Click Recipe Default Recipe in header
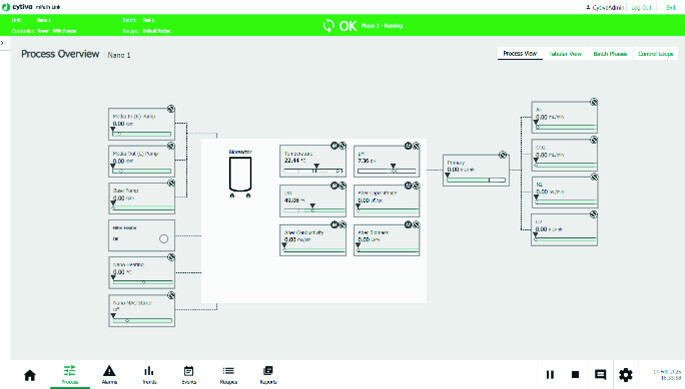The height and width of the screenshot is (389, 685). (147, 31)
